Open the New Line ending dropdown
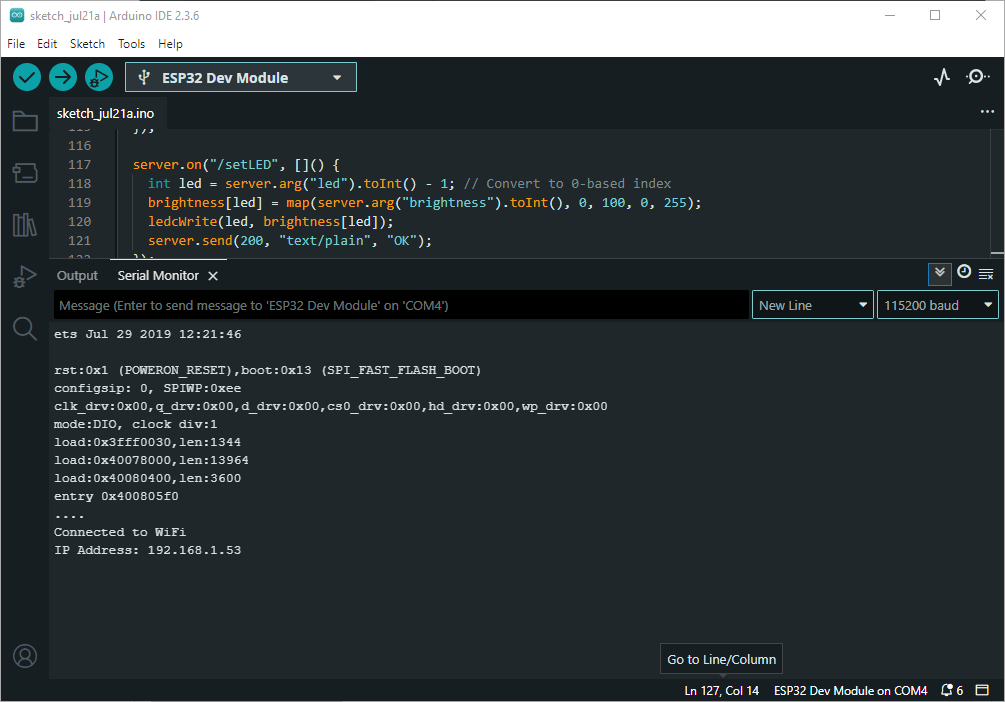 (812, 305)
